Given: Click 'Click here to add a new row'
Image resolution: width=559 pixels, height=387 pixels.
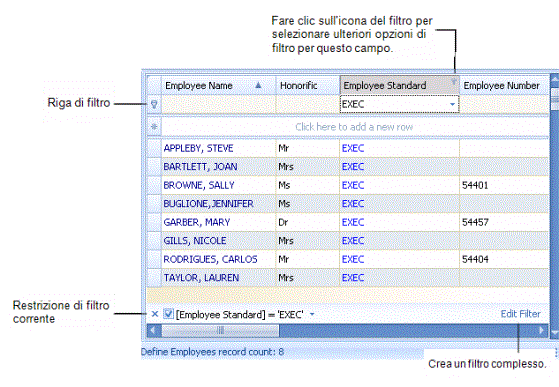Looking at the screenshot, I should [354, 127].
